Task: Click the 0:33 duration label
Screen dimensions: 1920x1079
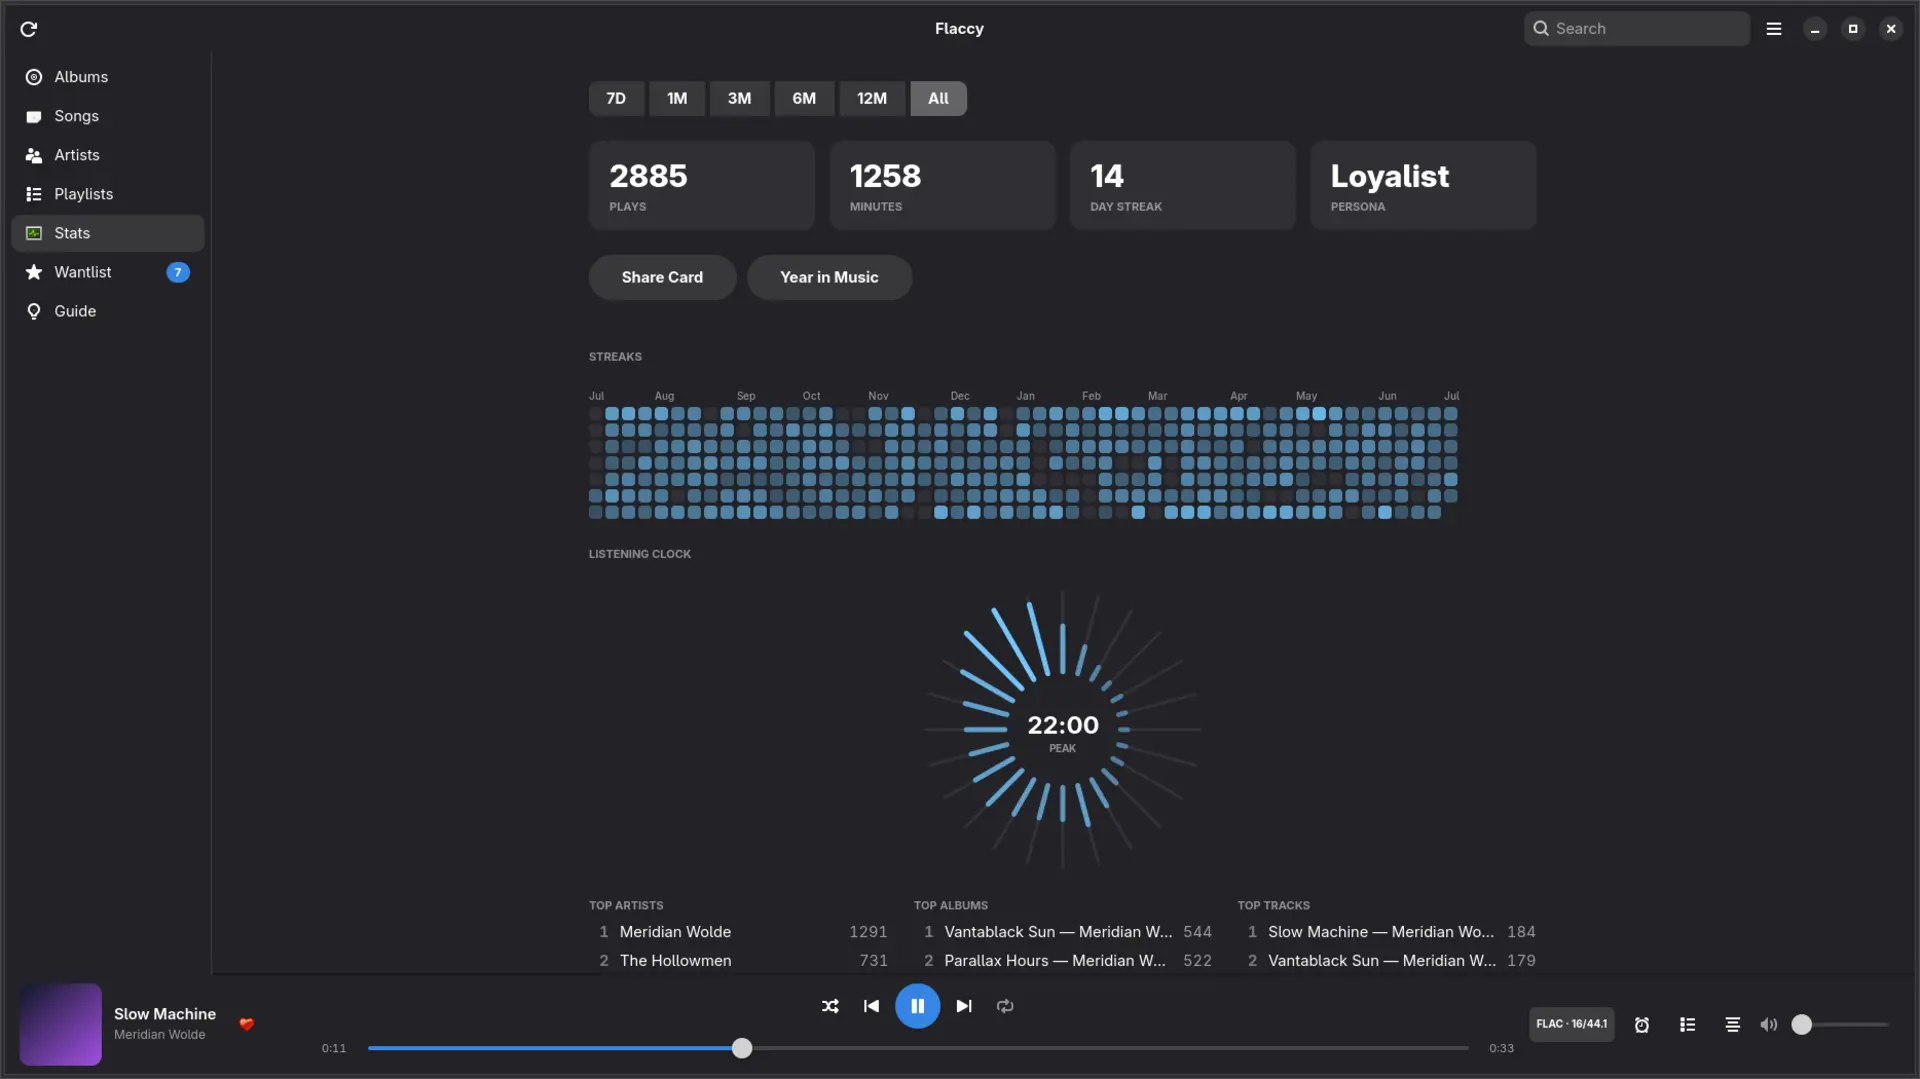Action: (1501, 1049)
